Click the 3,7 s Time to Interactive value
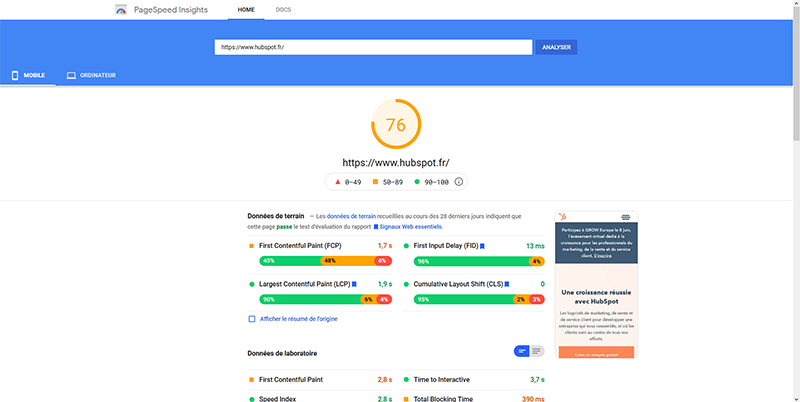 point(537,380)
